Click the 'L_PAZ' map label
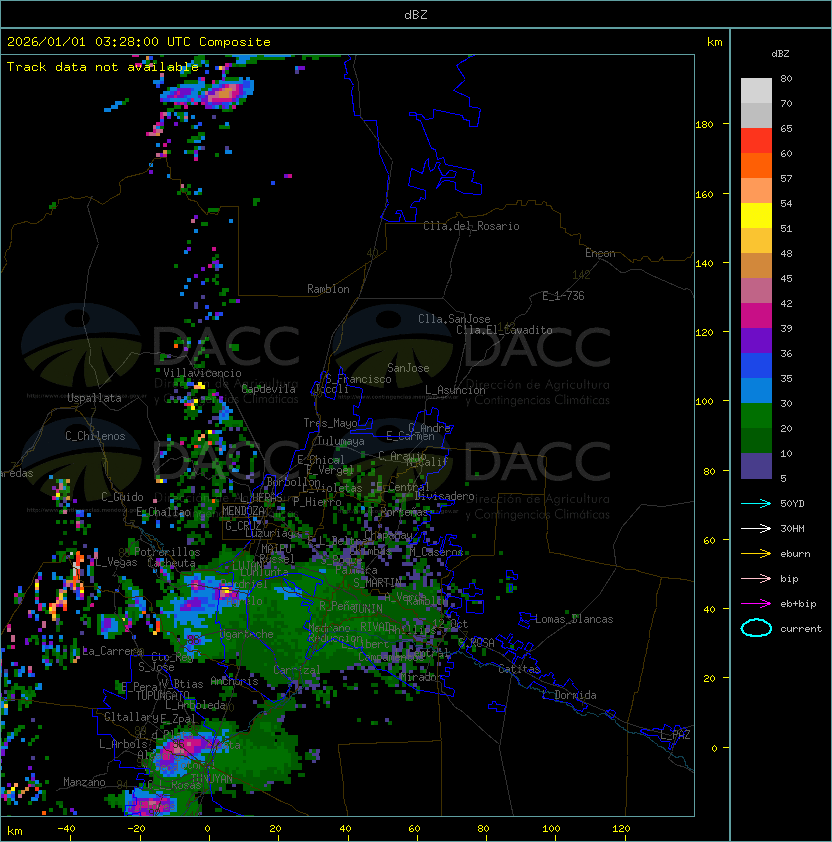This screenshot has height=842, width=832. click(675, 735)
